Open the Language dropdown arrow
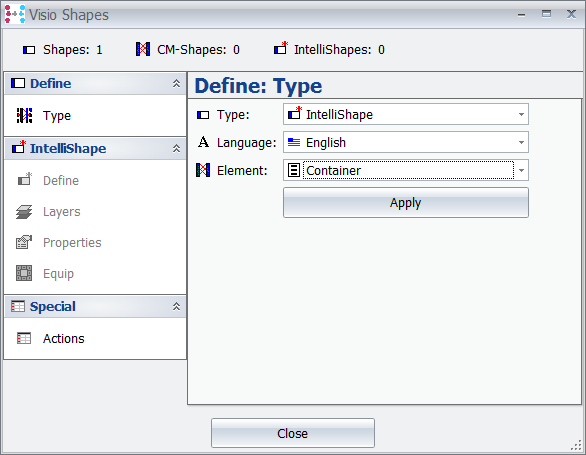 521,142
